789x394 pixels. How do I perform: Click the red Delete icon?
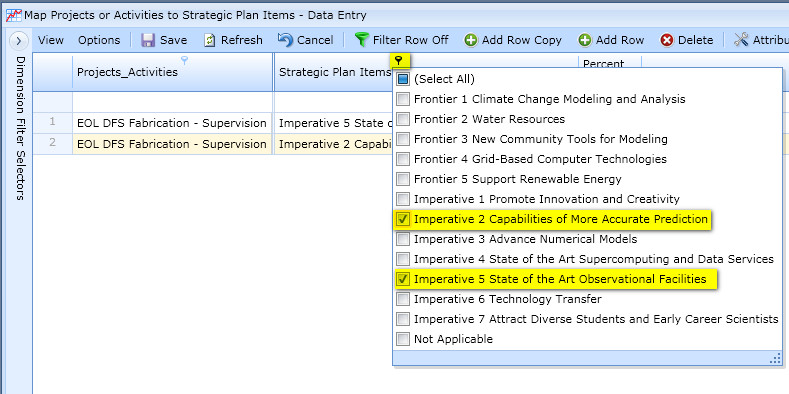667,40
